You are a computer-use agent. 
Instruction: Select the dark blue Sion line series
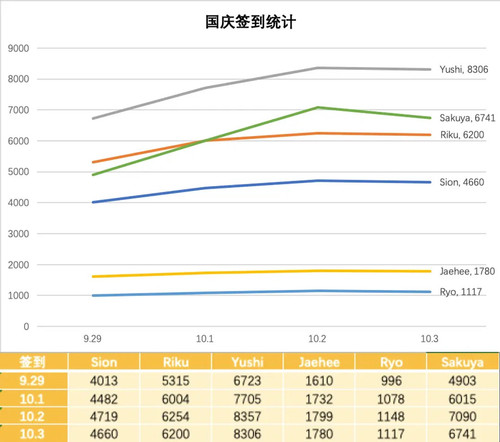coord(261,184)
